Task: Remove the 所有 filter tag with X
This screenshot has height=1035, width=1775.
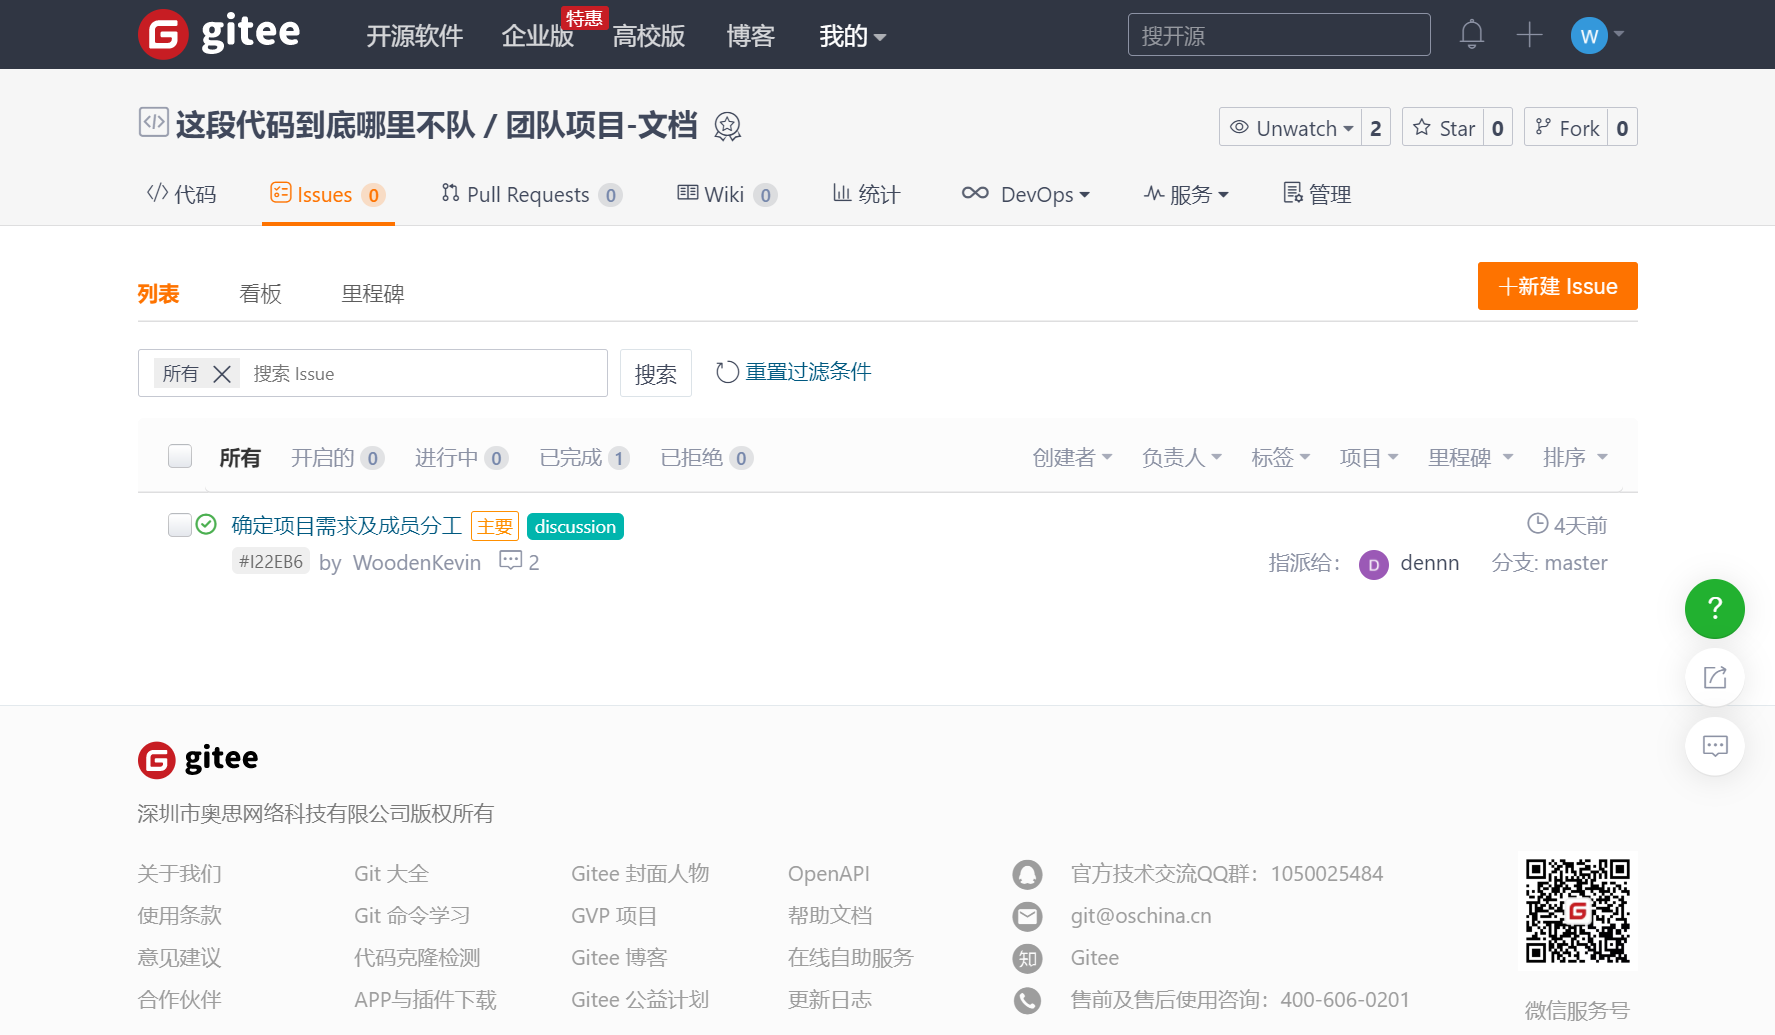Action: click(222, 373)
